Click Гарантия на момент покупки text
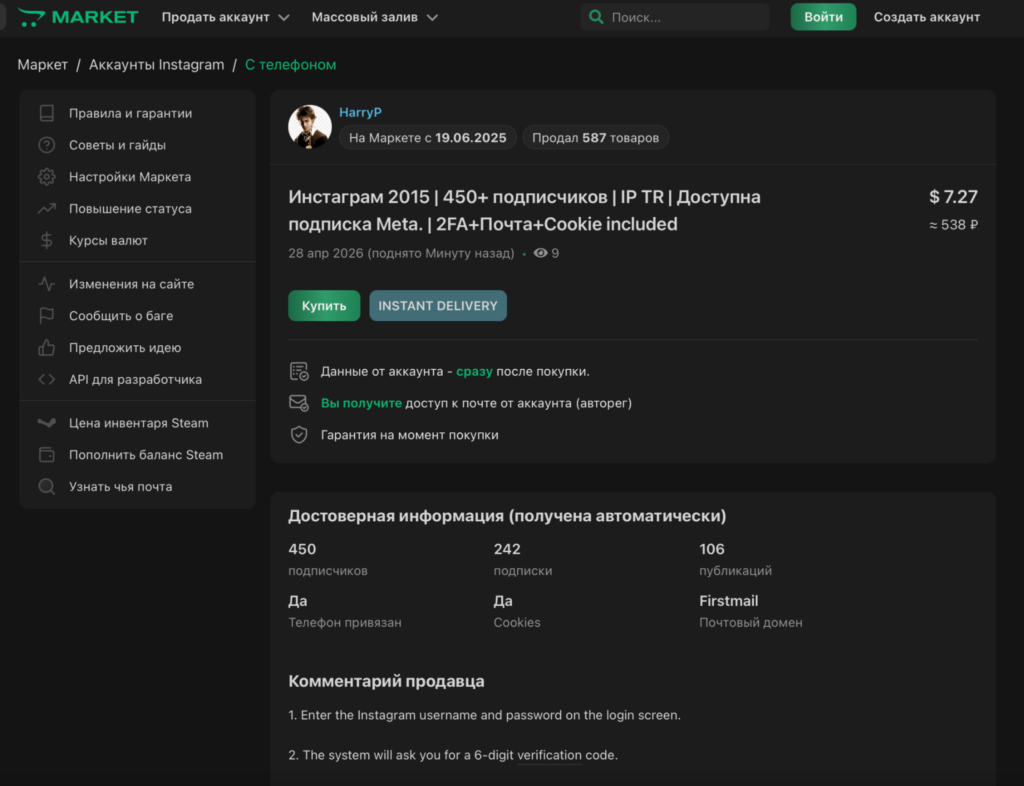 coord(409,435)
